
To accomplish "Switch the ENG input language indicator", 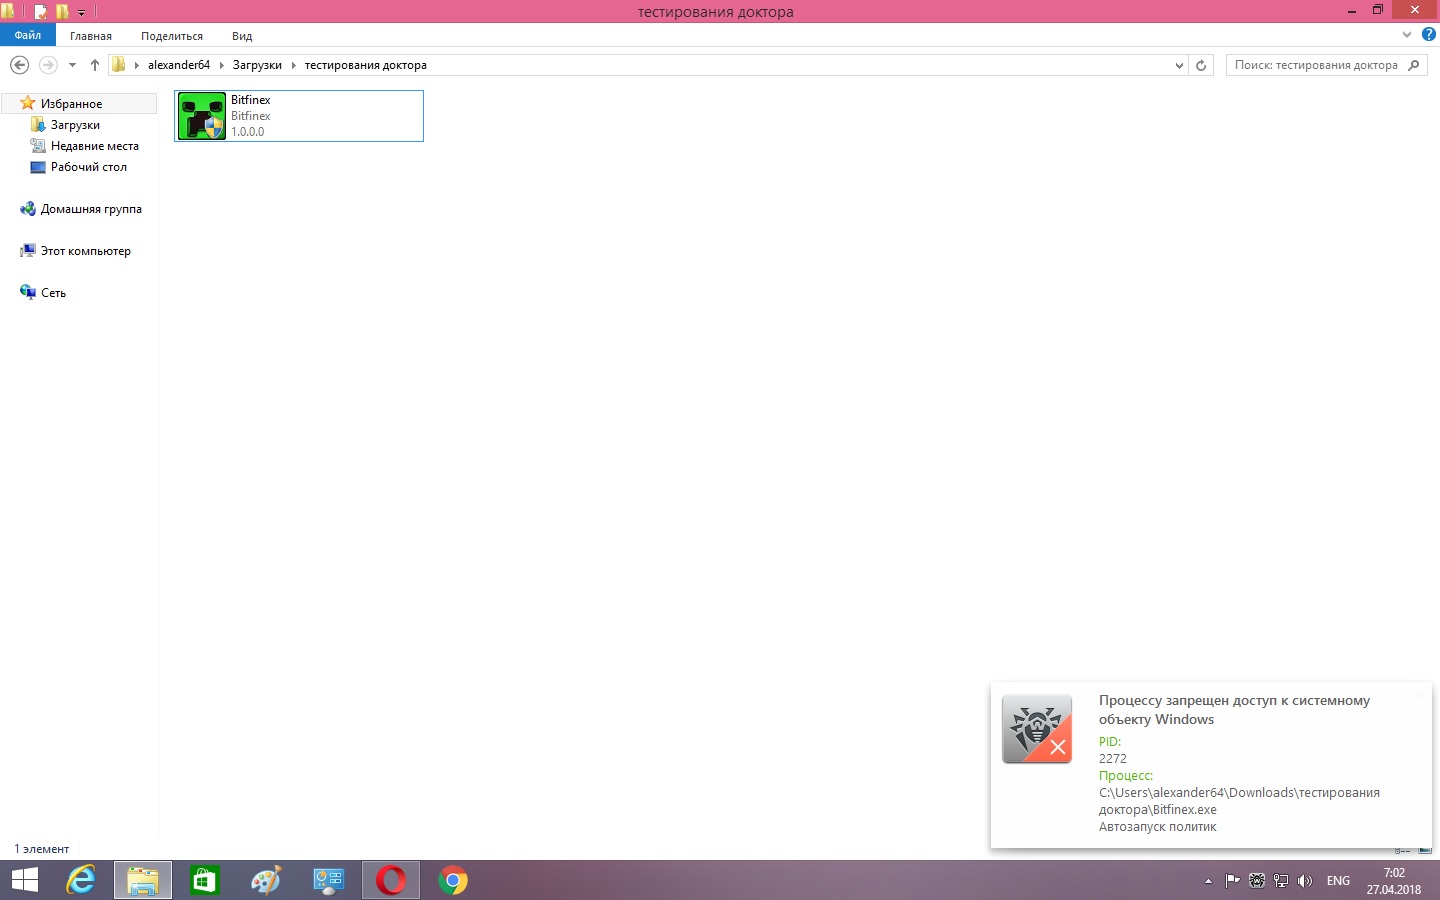I will point(1338,881).
